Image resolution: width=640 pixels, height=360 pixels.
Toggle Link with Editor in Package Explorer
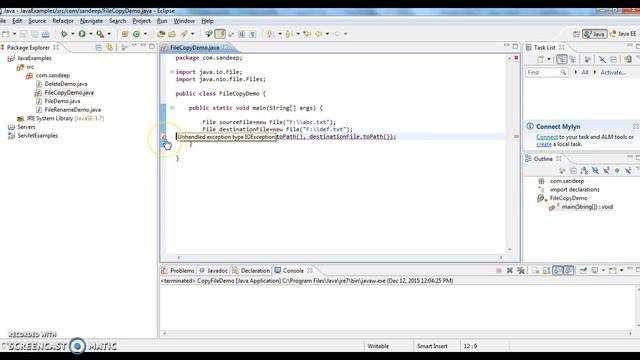coord(109,48)
